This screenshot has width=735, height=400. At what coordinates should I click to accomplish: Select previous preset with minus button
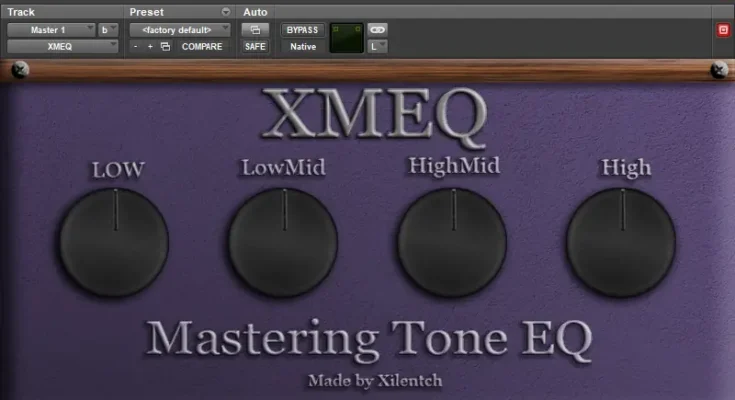(x=135, y=46)
